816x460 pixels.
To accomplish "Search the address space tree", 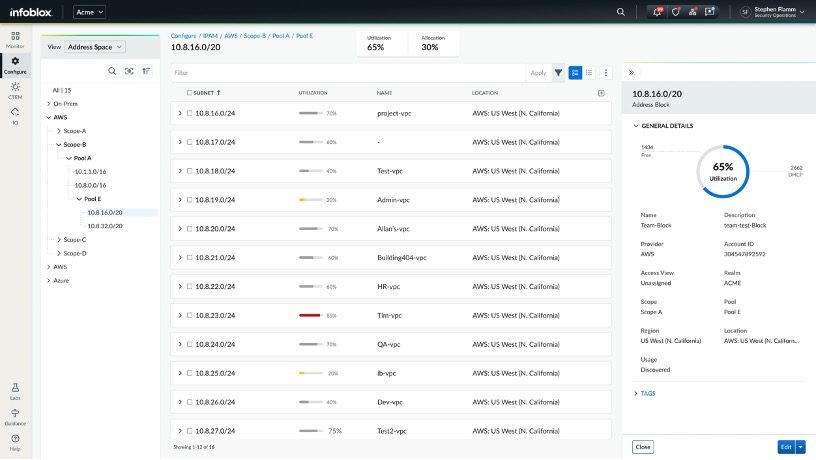I will (112, 71).
